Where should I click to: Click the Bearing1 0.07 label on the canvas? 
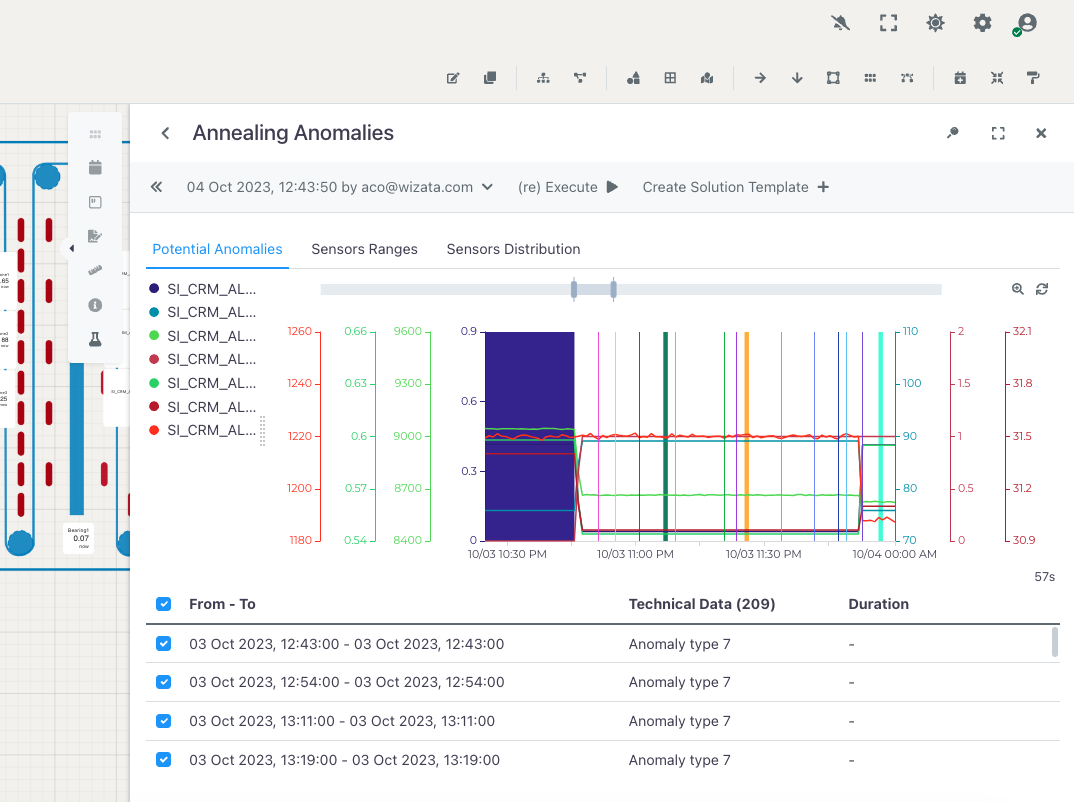[79, 538]
